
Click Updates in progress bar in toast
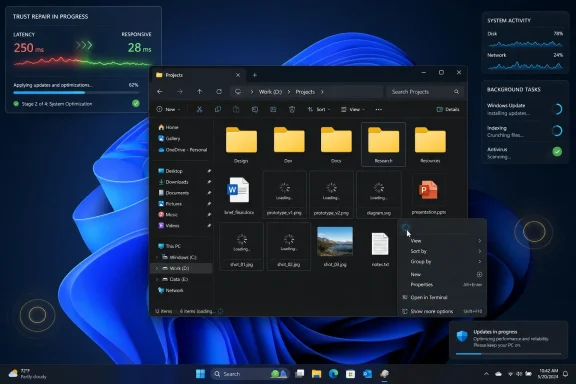point(508,354)
